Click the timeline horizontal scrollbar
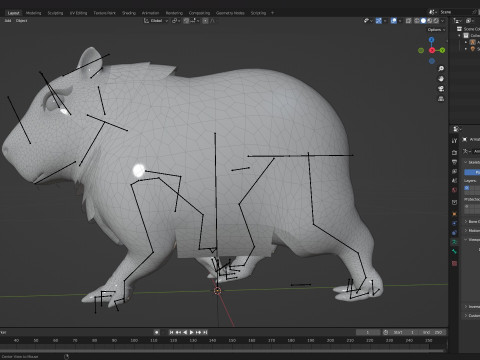The width and height of the screenshot is (480, 360). pyautogui.click(x=223, y=351)
